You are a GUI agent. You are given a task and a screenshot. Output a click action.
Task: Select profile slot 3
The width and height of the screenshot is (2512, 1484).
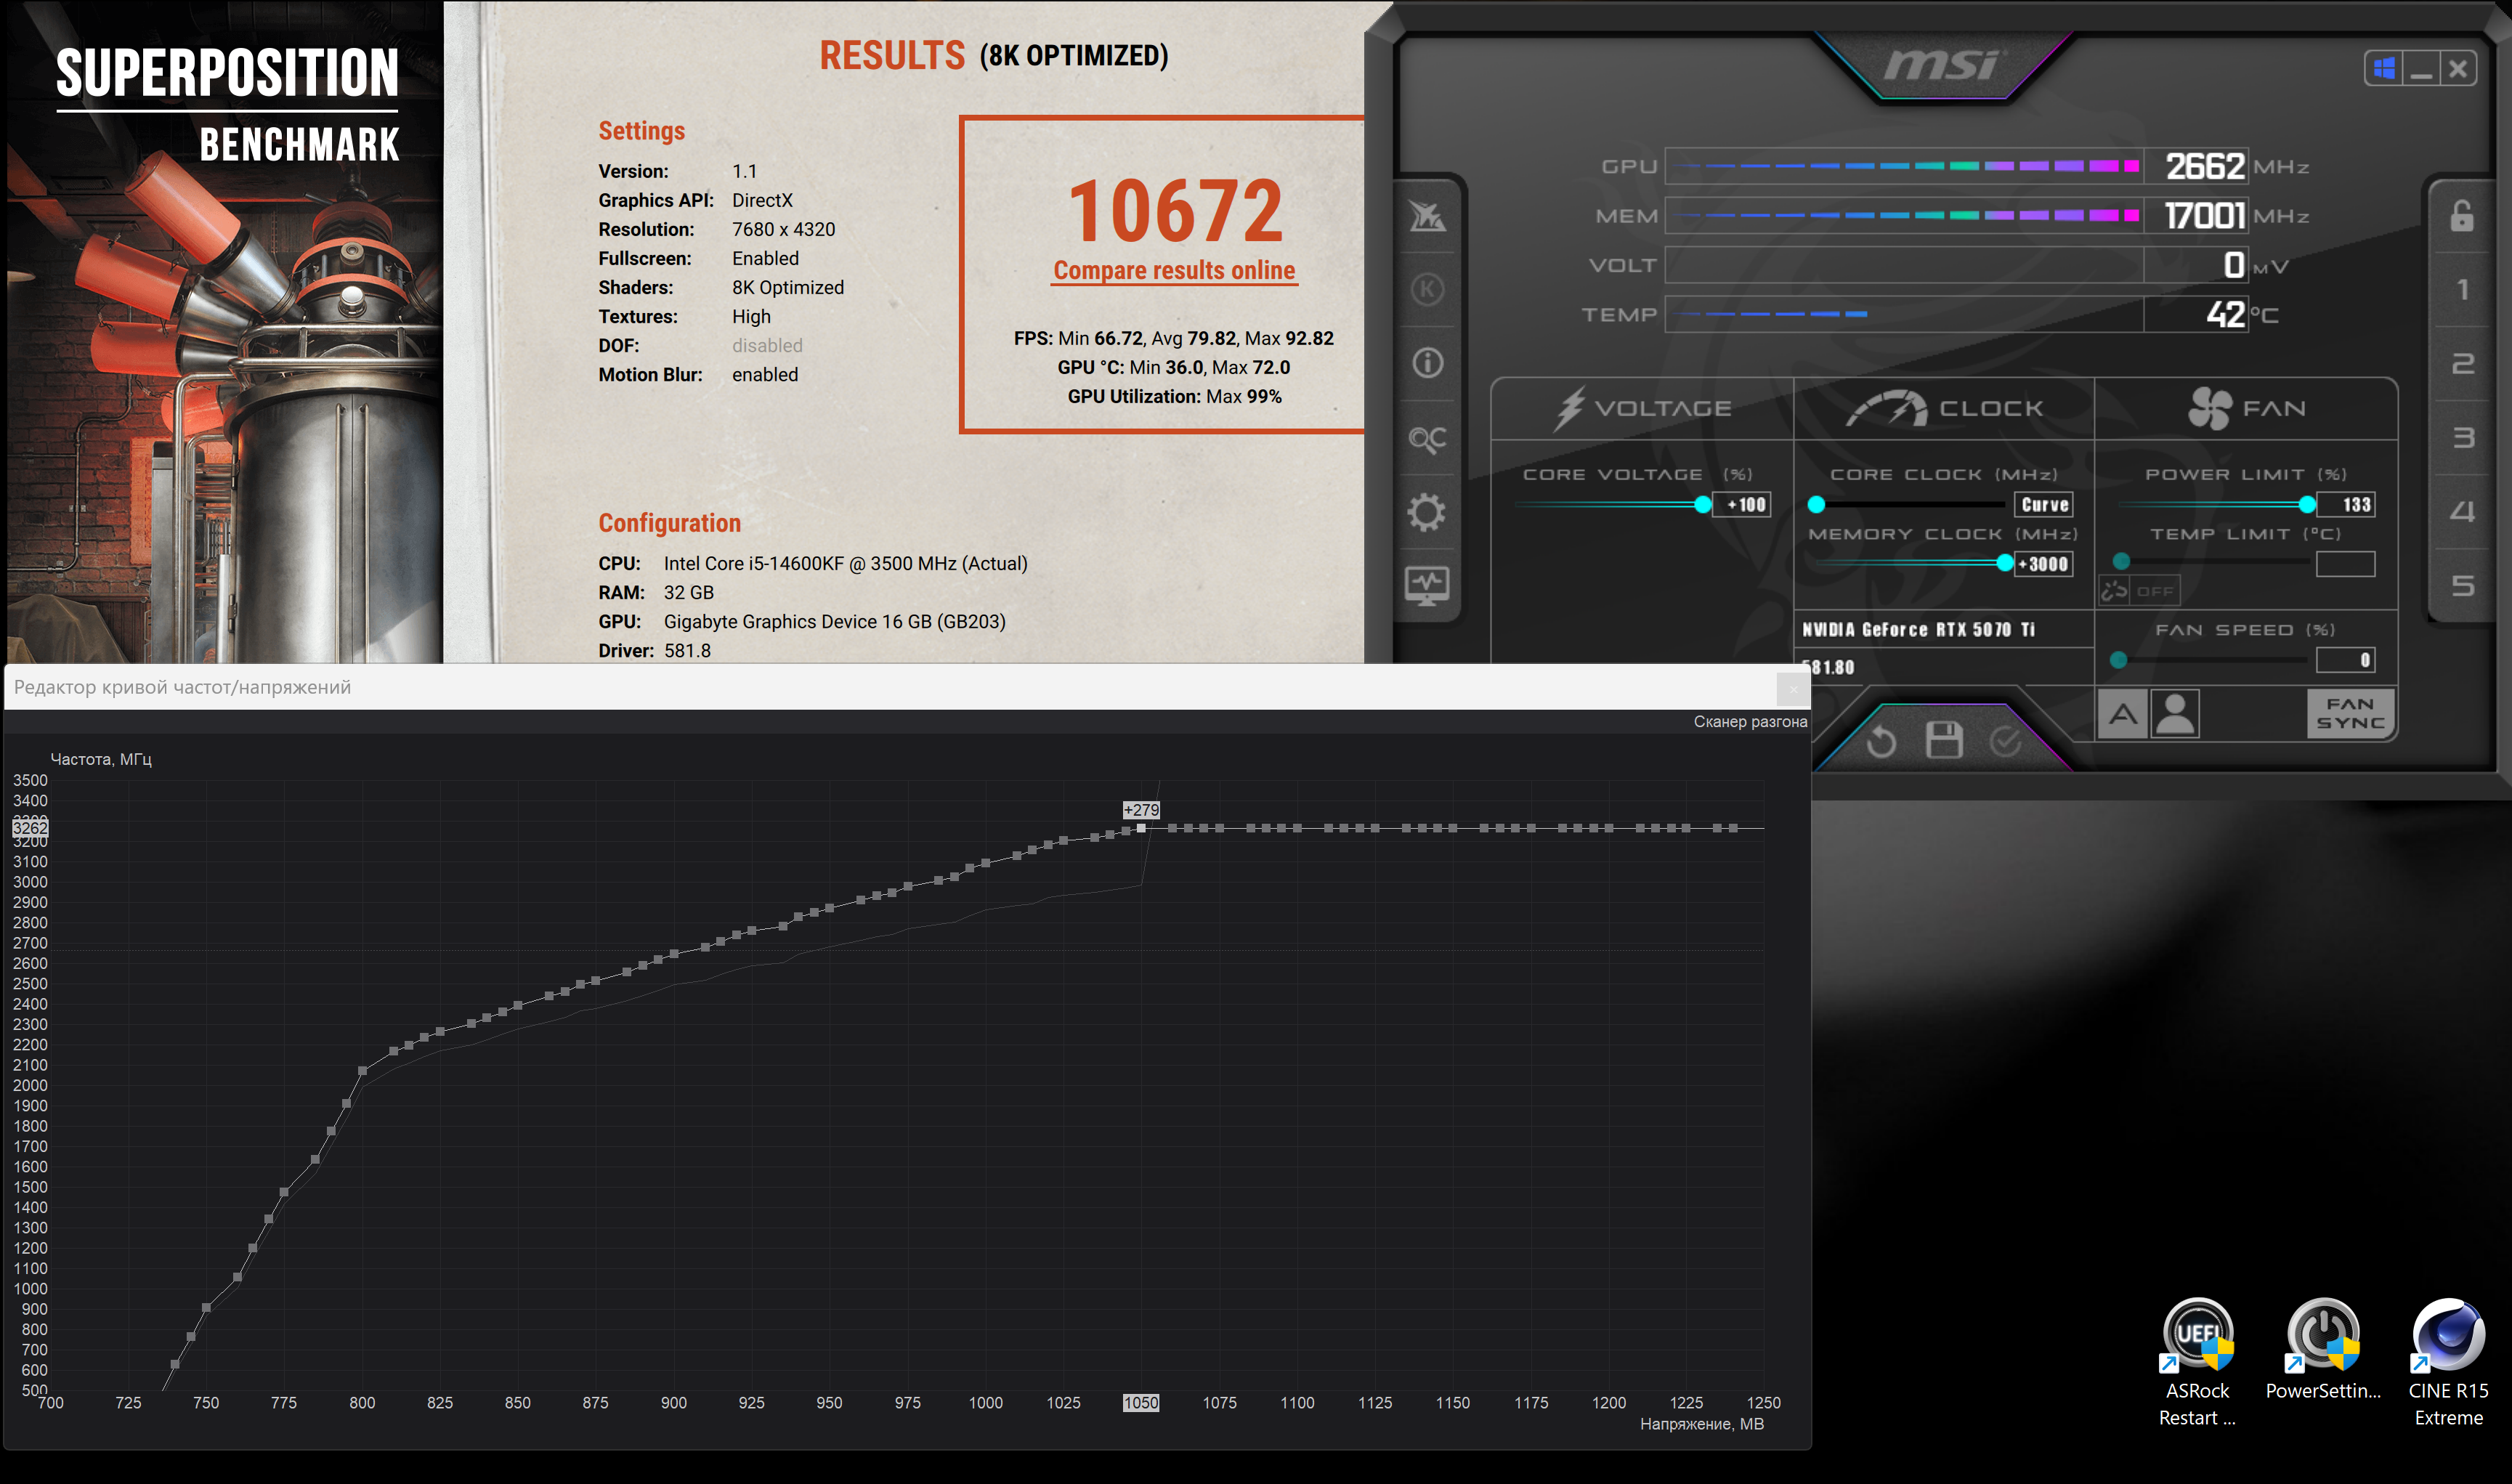click(x=2462, y=438)
